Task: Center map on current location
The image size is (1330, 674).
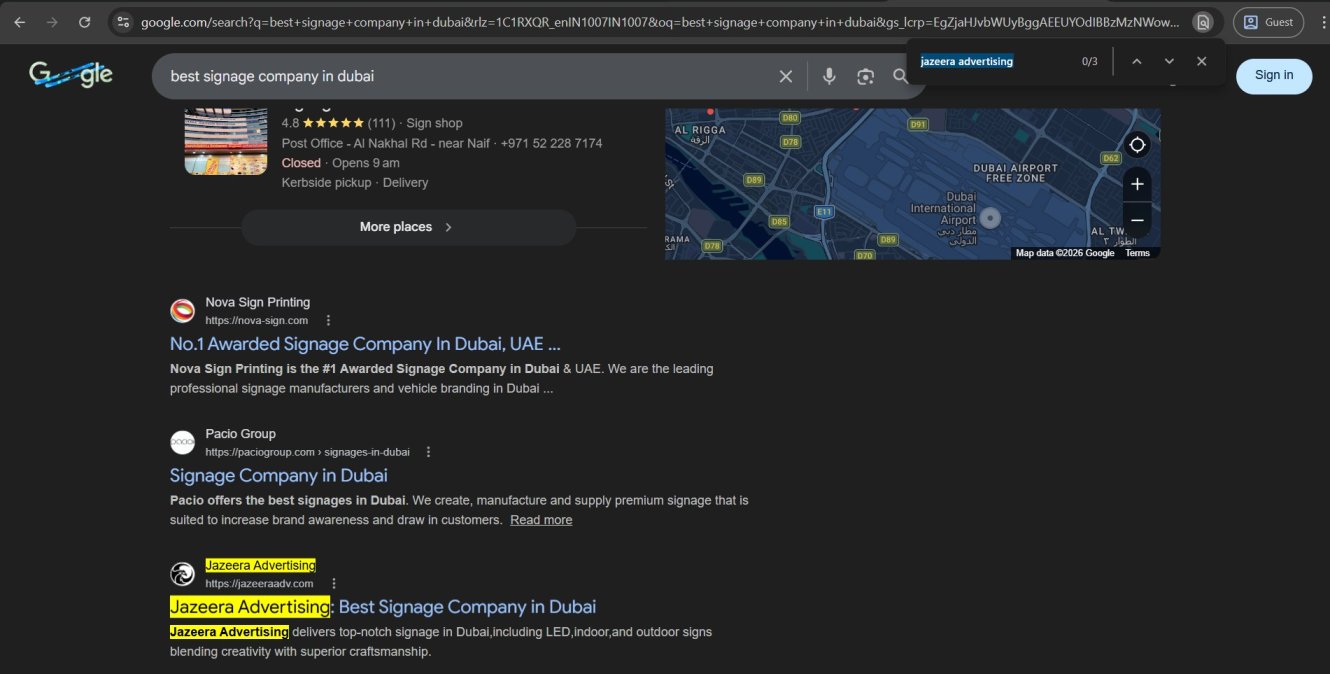Action: [x=1137, y=145]
